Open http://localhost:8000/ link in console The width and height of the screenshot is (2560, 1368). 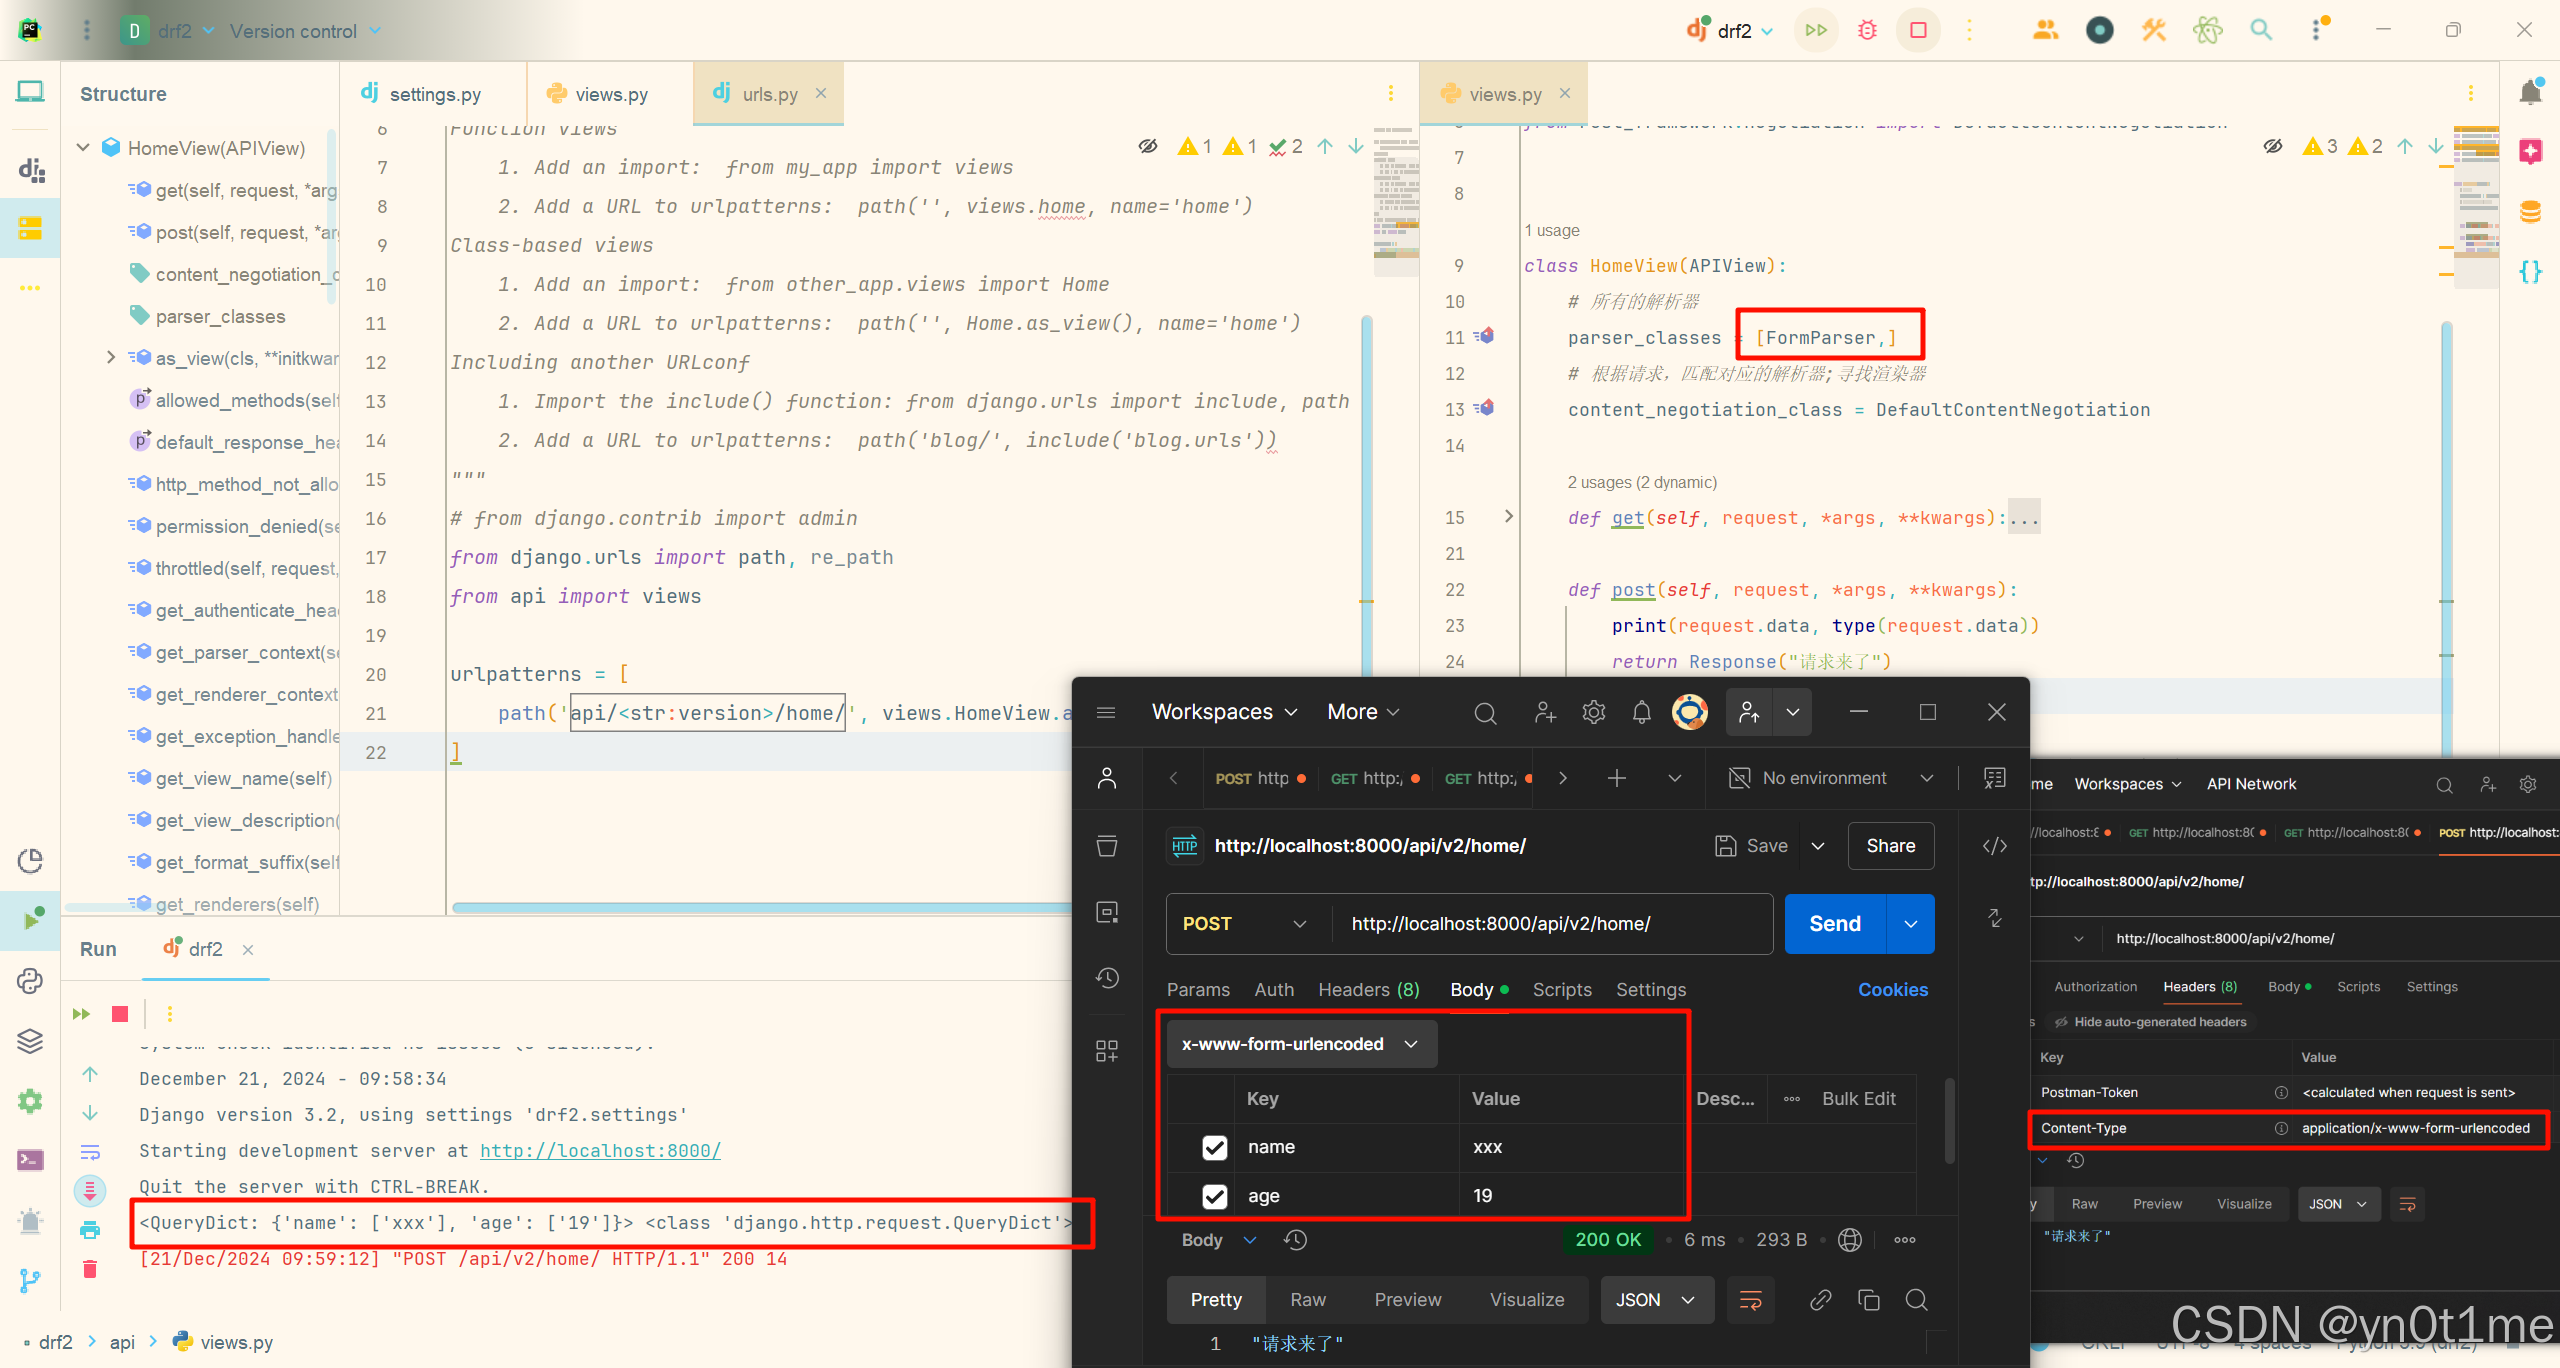[x=600, y=1151]
